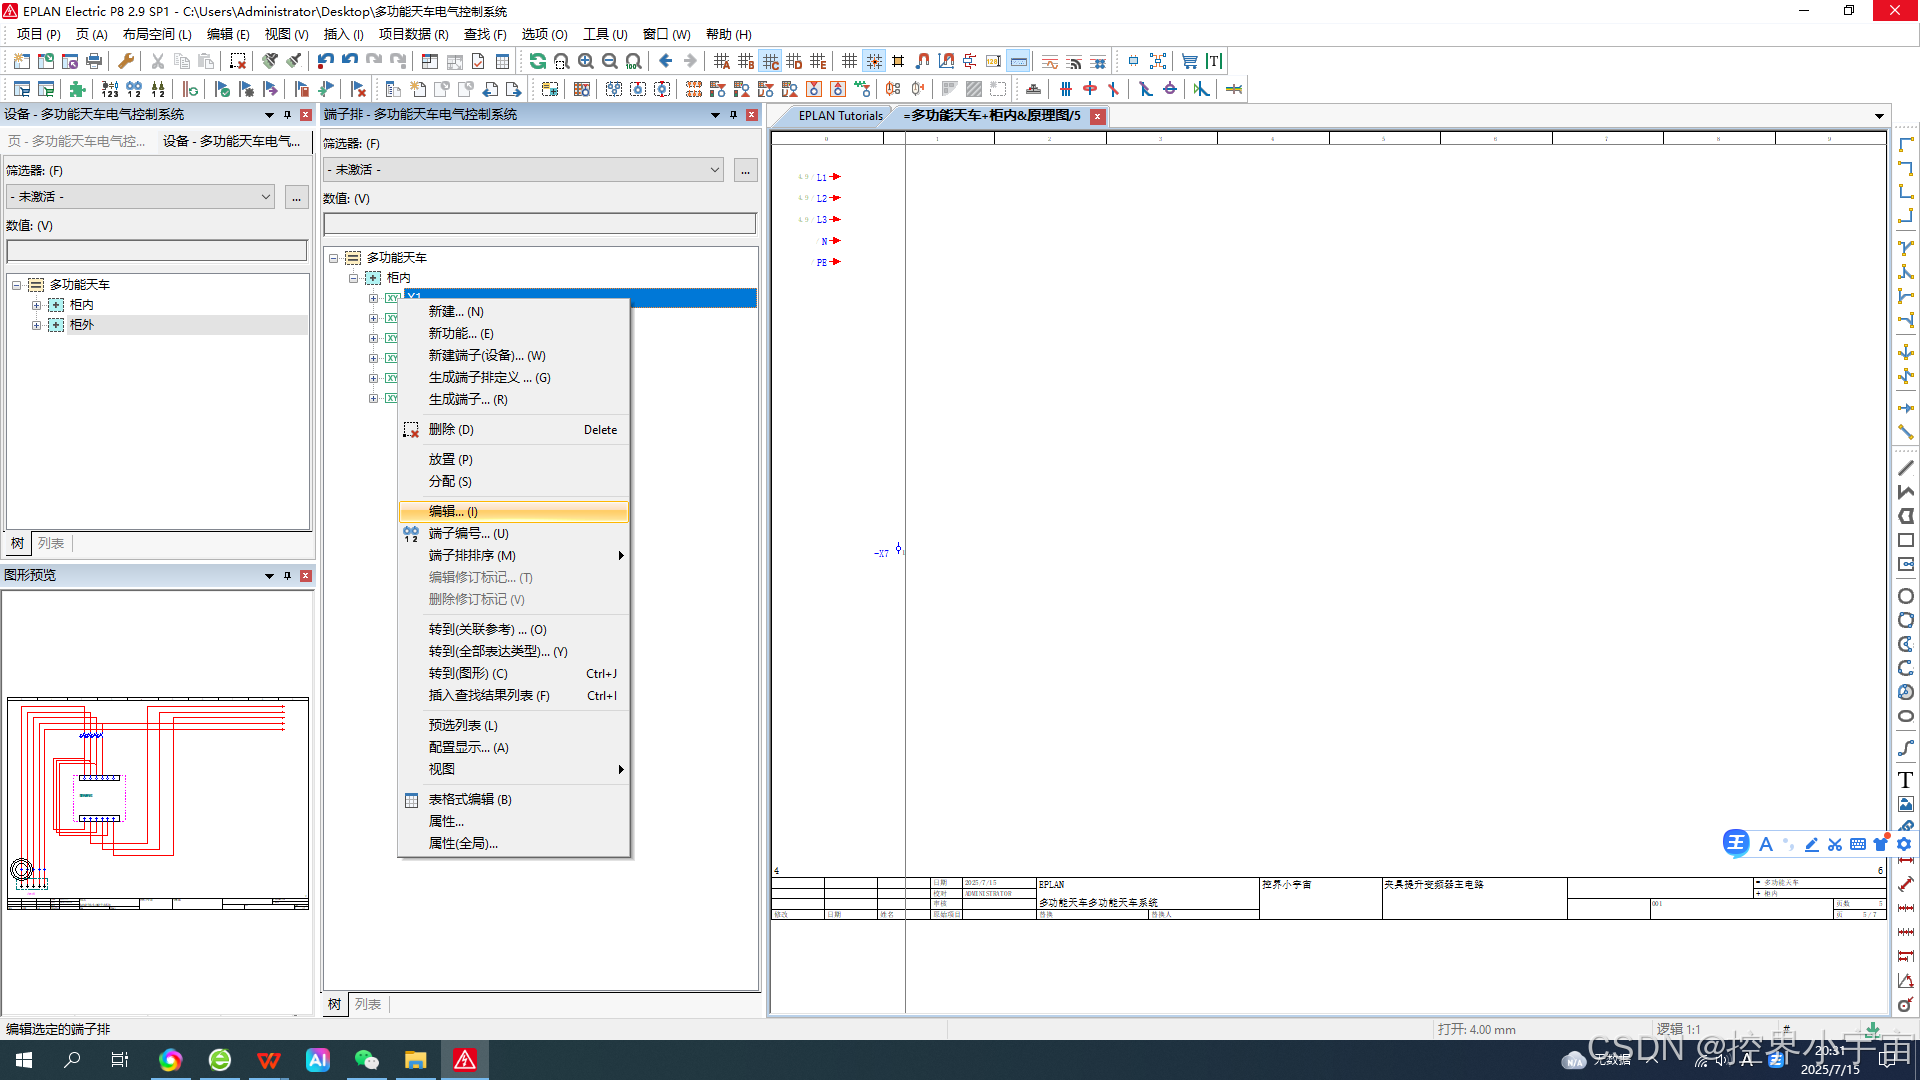Click the numbering 123 icon
Screen dimensions: 1920x1080
point(110,89)
